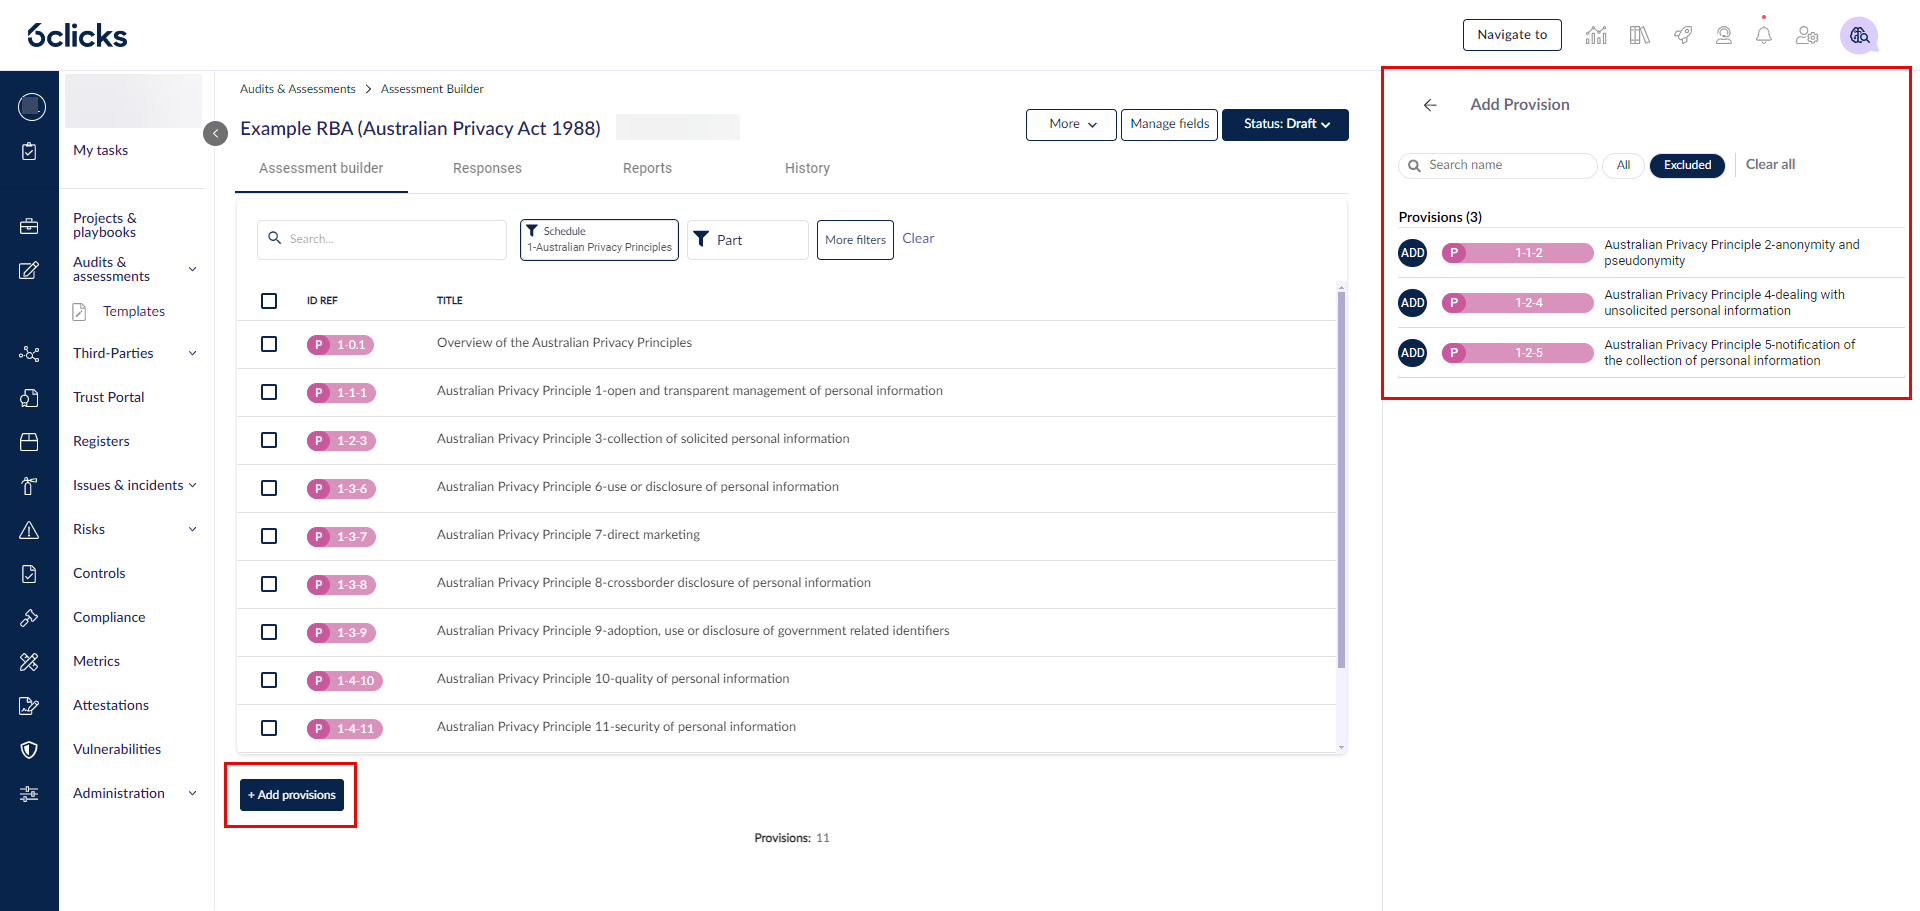Open the user profile headset icon
This screenshot has height=911, width=1920.
(1724, 35)
